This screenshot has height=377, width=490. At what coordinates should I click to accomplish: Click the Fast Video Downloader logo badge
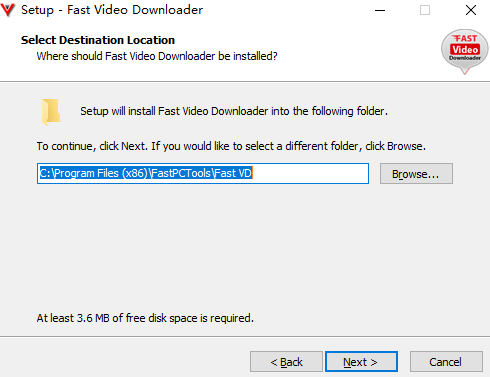(x=465, y=51)
